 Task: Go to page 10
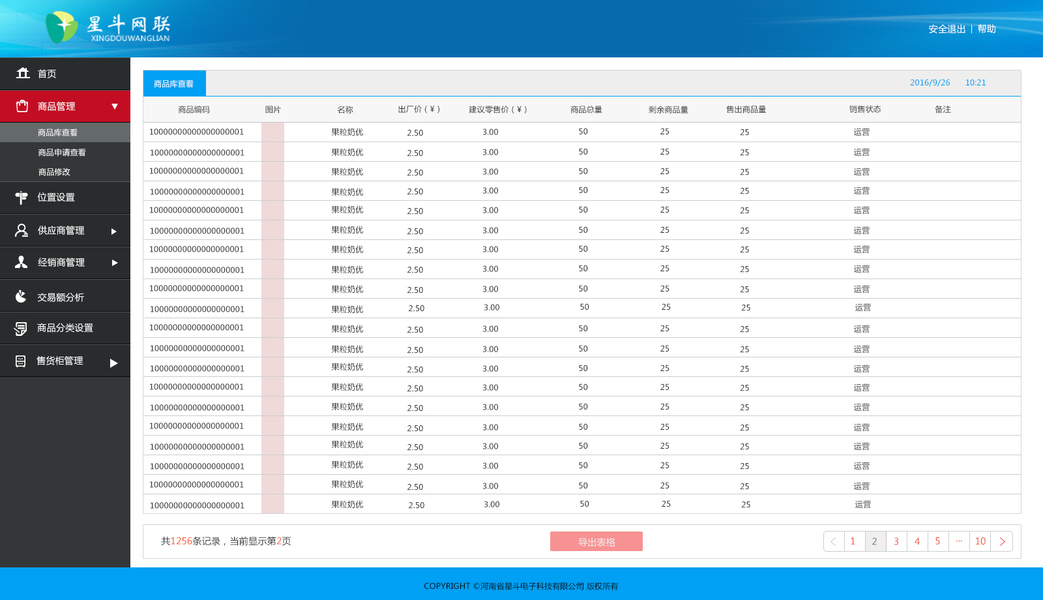(980, 541)
